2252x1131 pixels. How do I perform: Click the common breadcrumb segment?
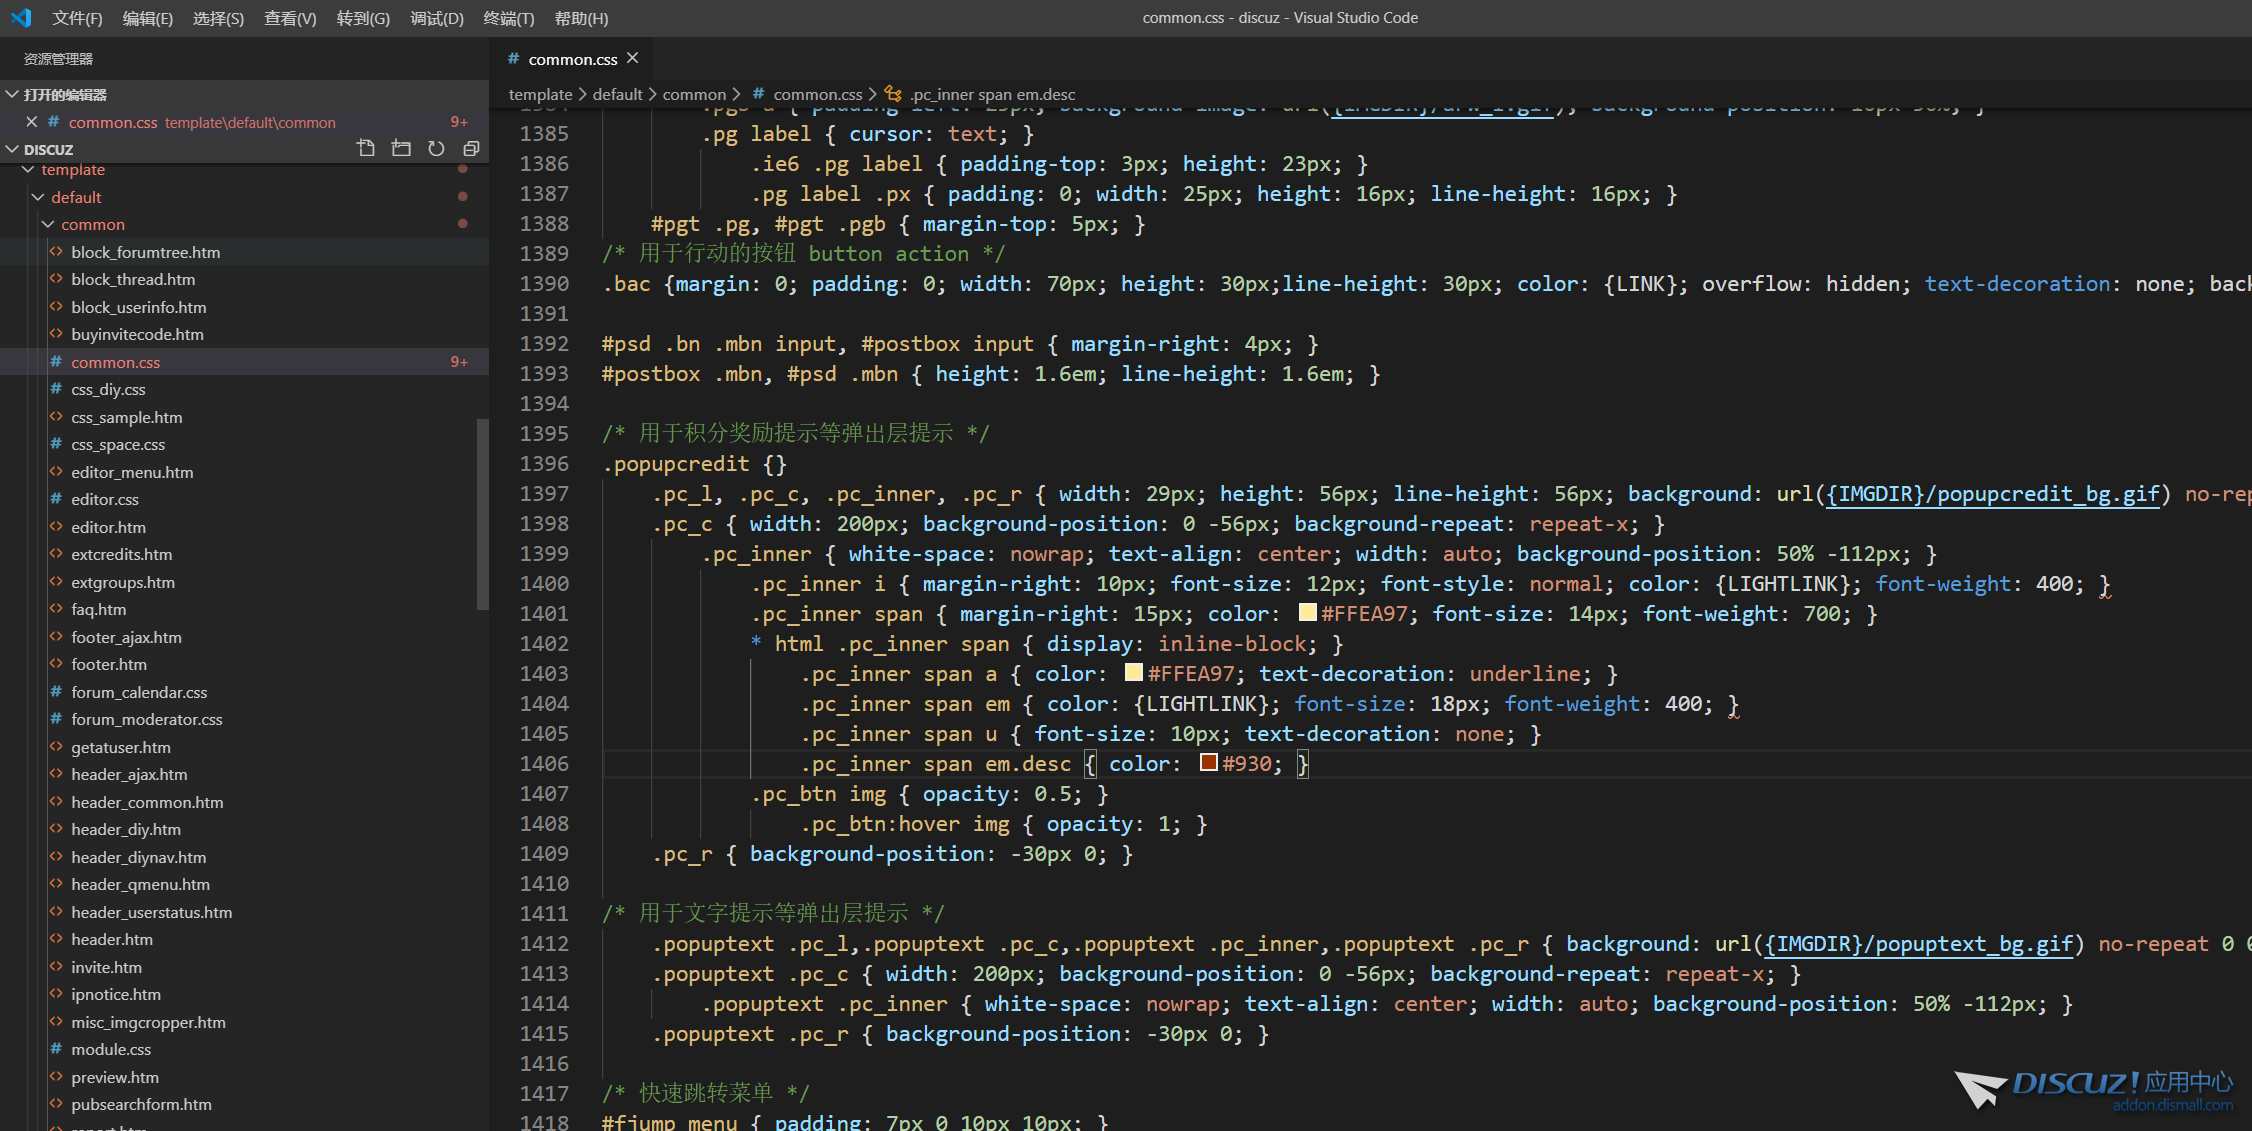coord(694,94)
